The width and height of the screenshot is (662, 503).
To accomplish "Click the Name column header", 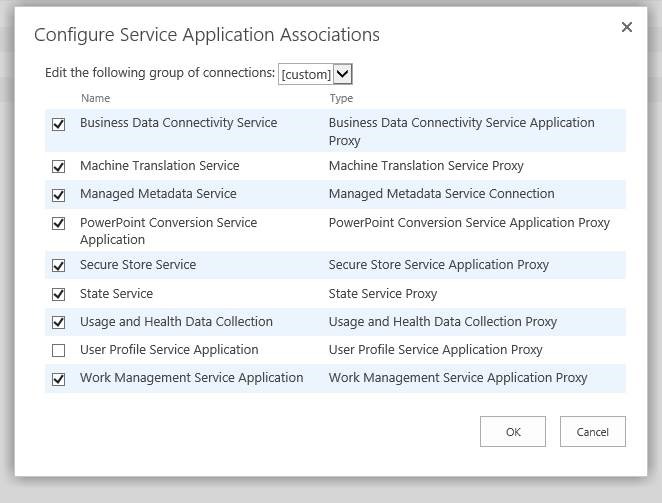I will [95, 98].
